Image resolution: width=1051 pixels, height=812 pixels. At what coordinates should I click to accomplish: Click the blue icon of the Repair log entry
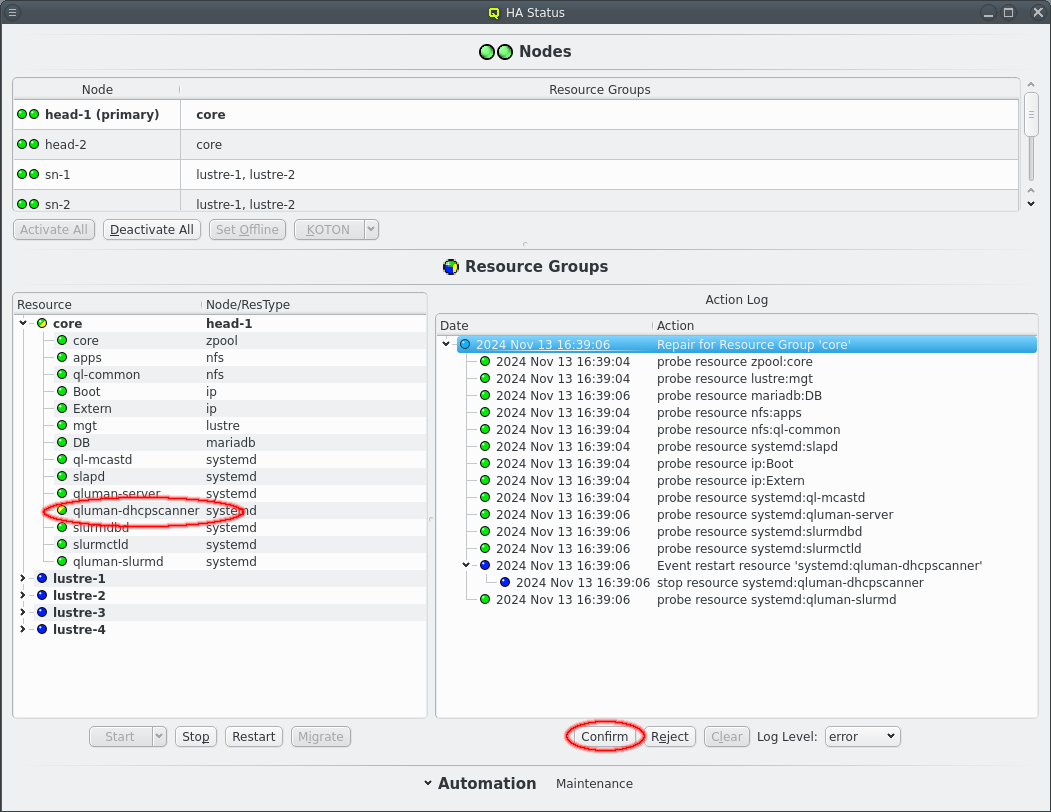[x=464, y=345]
